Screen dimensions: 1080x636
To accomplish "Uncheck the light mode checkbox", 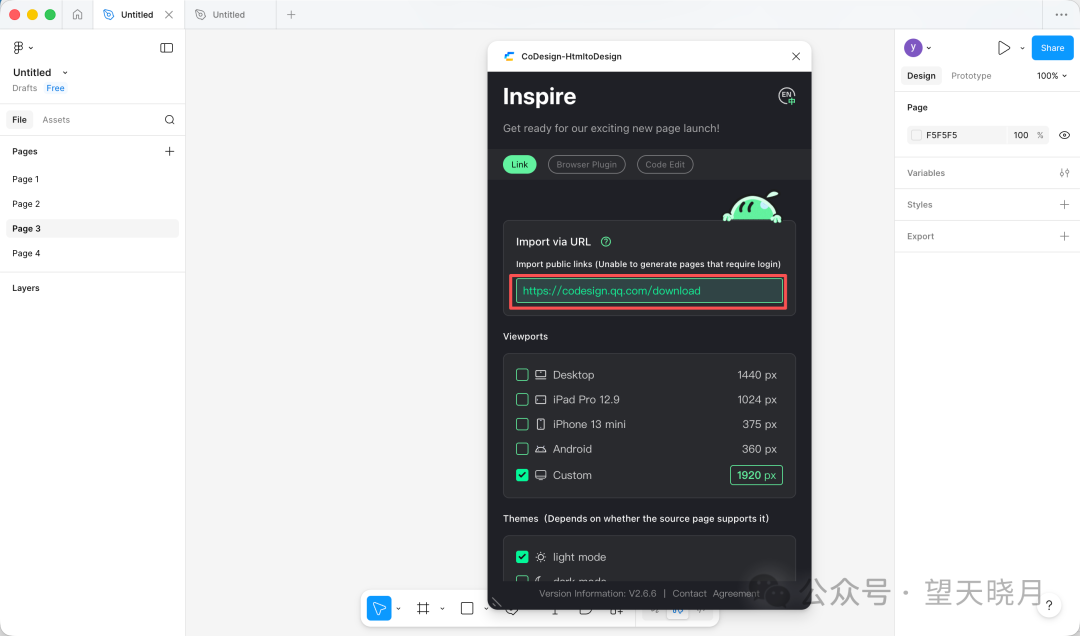I will [x=522, y=557].
